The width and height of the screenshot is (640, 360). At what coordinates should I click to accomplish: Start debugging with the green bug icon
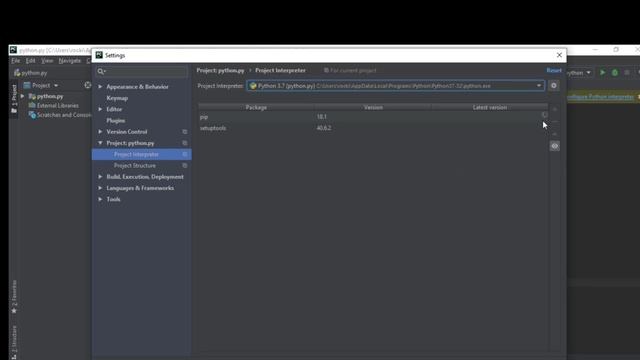pyautogui.click(x=615, y=73)
